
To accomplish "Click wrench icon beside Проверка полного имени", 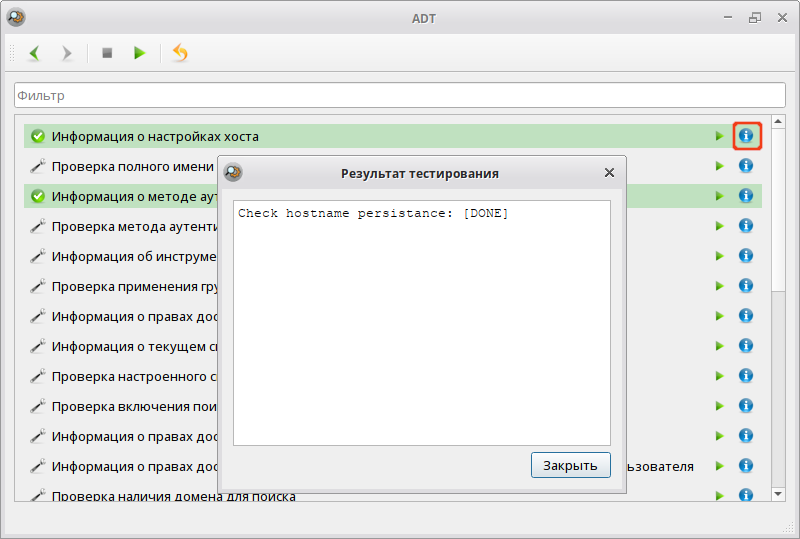I will (x=38, y=166).
